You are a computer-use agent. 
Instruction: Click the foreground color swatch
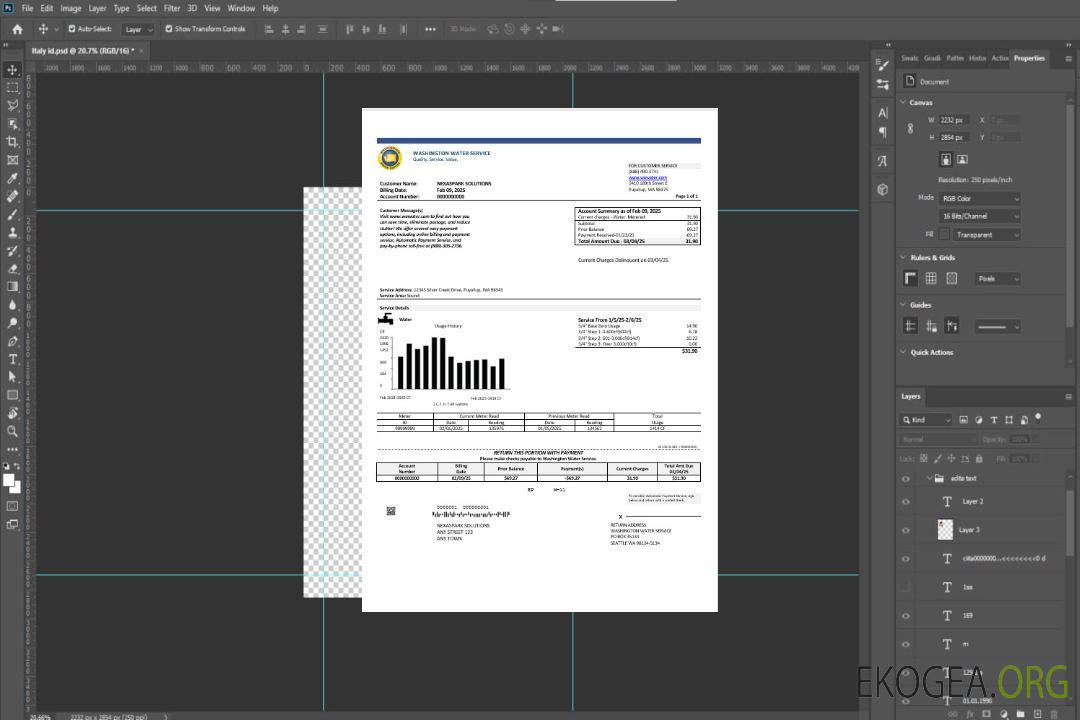[9, 480]
